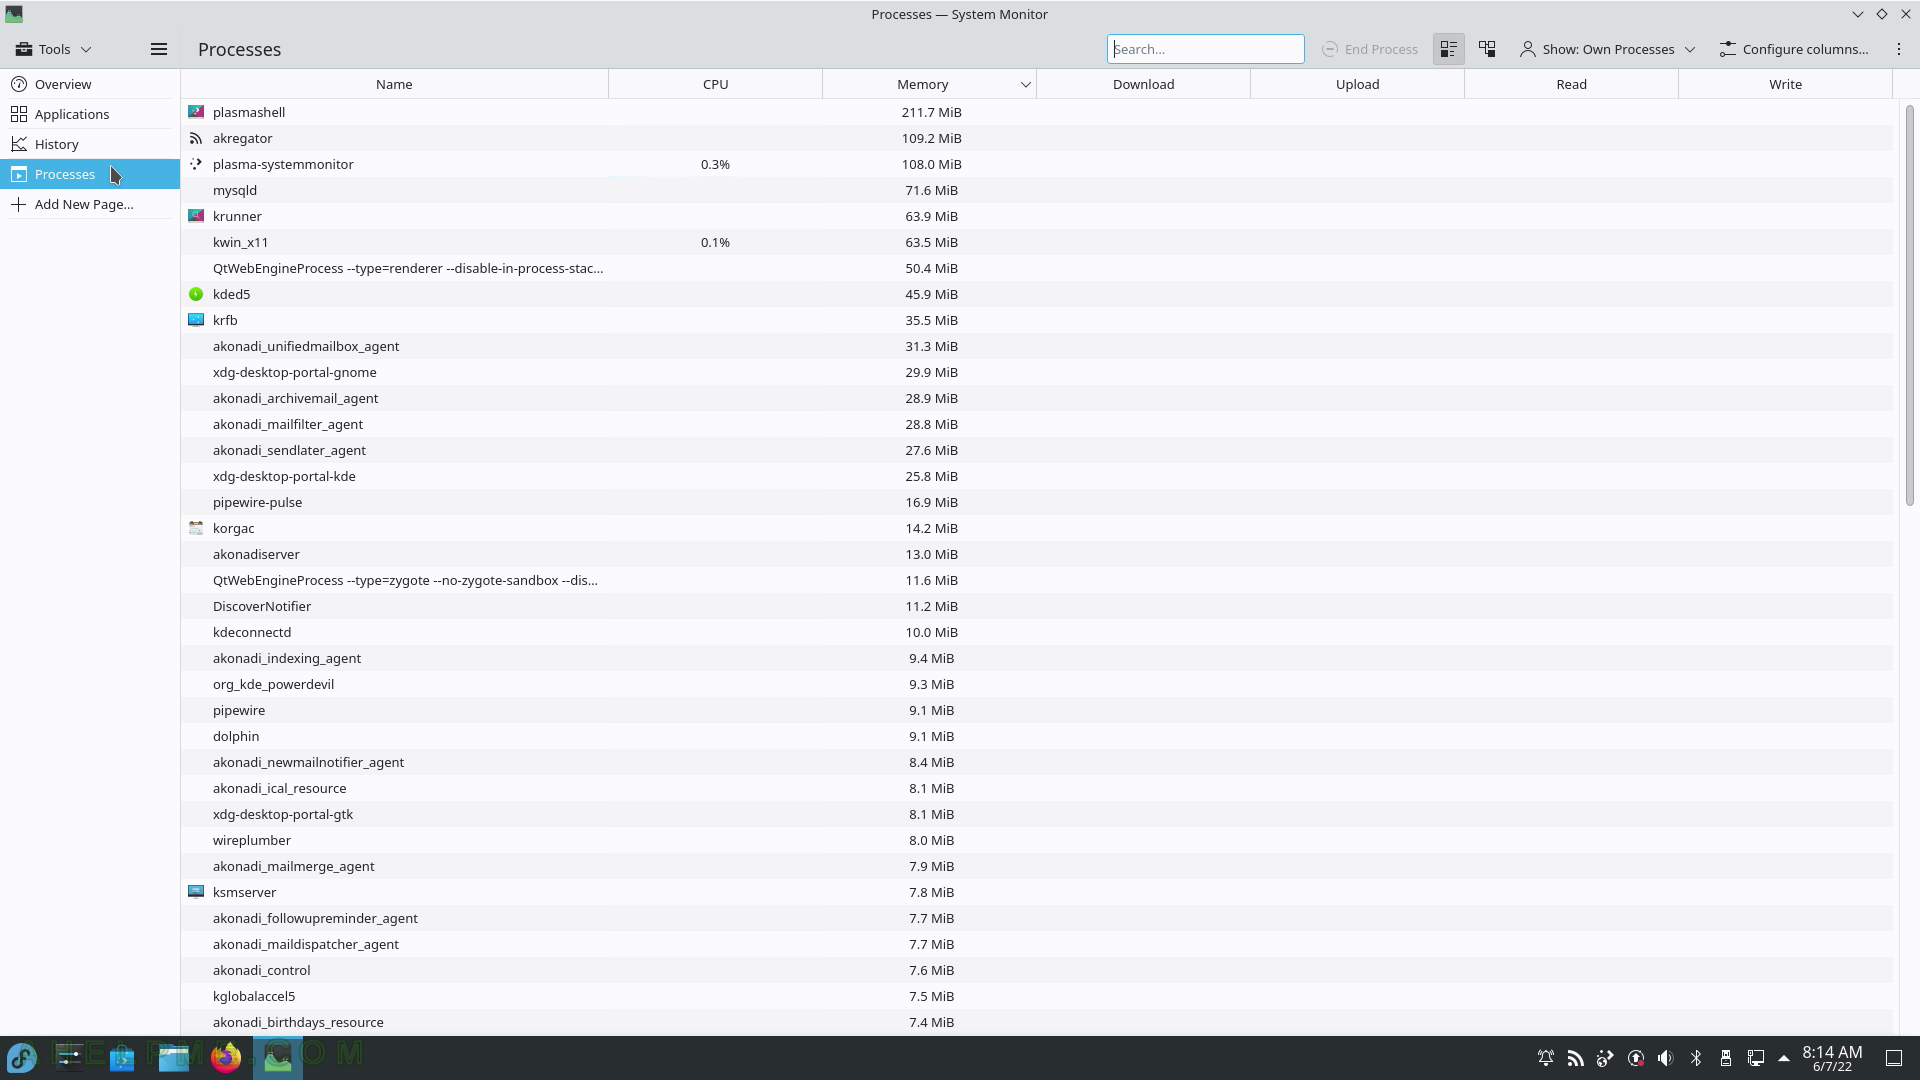Open notifications bell in system tray
The width and height of the screenshot is (1920, 1080).
tap(1545, 1058)
